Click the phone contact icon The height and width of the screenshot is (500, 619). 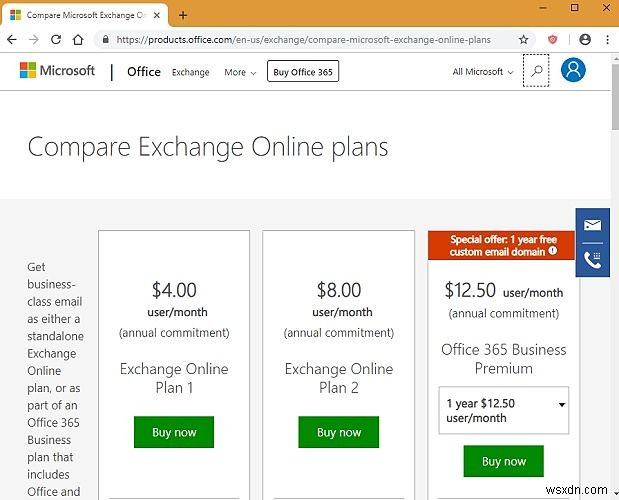[592, 259]
